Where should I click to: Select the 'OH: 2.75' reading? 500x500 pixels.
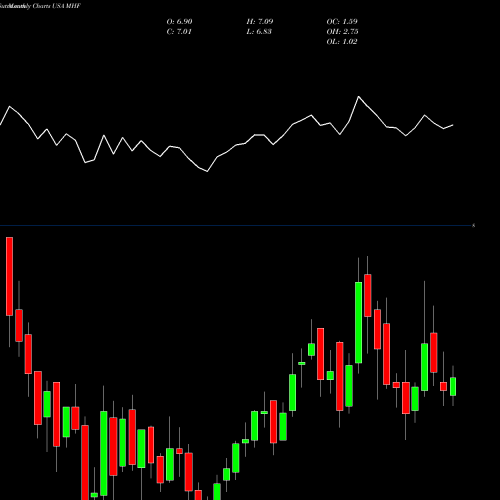[x=342, y=31]
